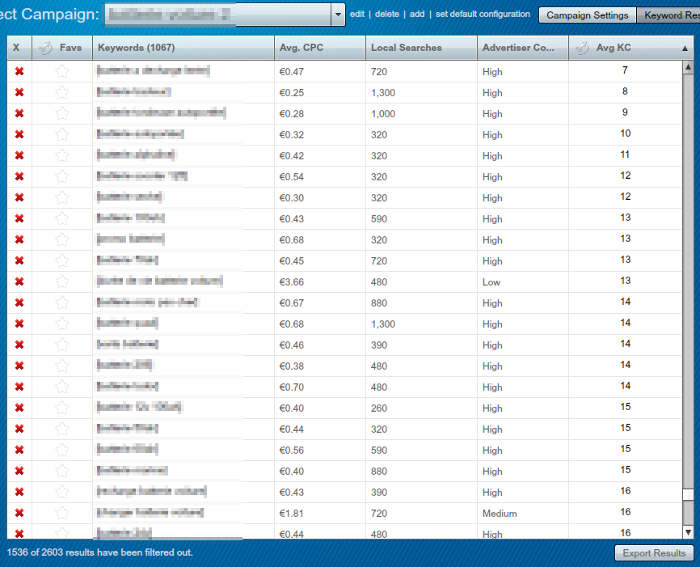Click the 'set default configuration' link

tap(483, 15)
